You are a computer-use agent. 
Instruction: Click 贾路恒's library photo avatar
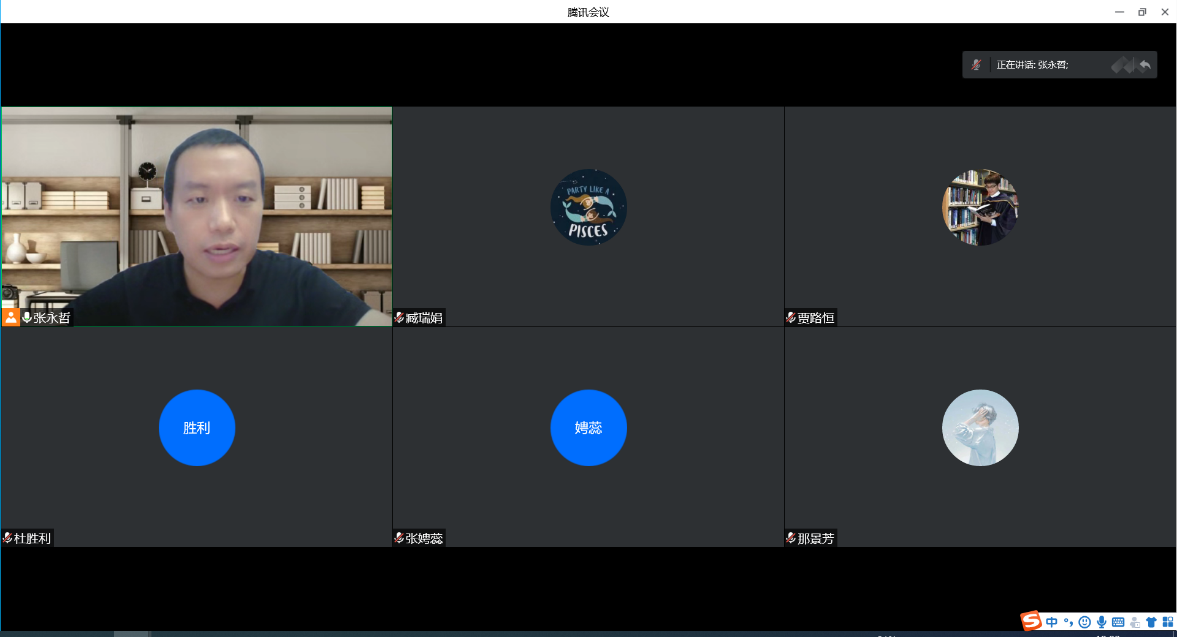click(980, 207)
